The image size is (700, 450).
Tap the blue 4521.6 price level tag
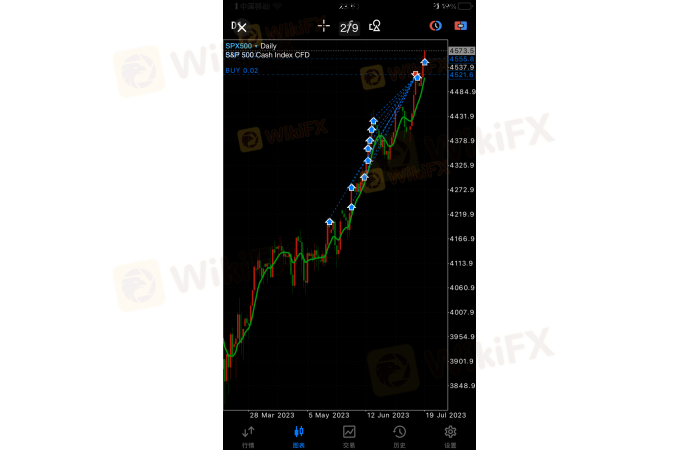coord(462,75)
